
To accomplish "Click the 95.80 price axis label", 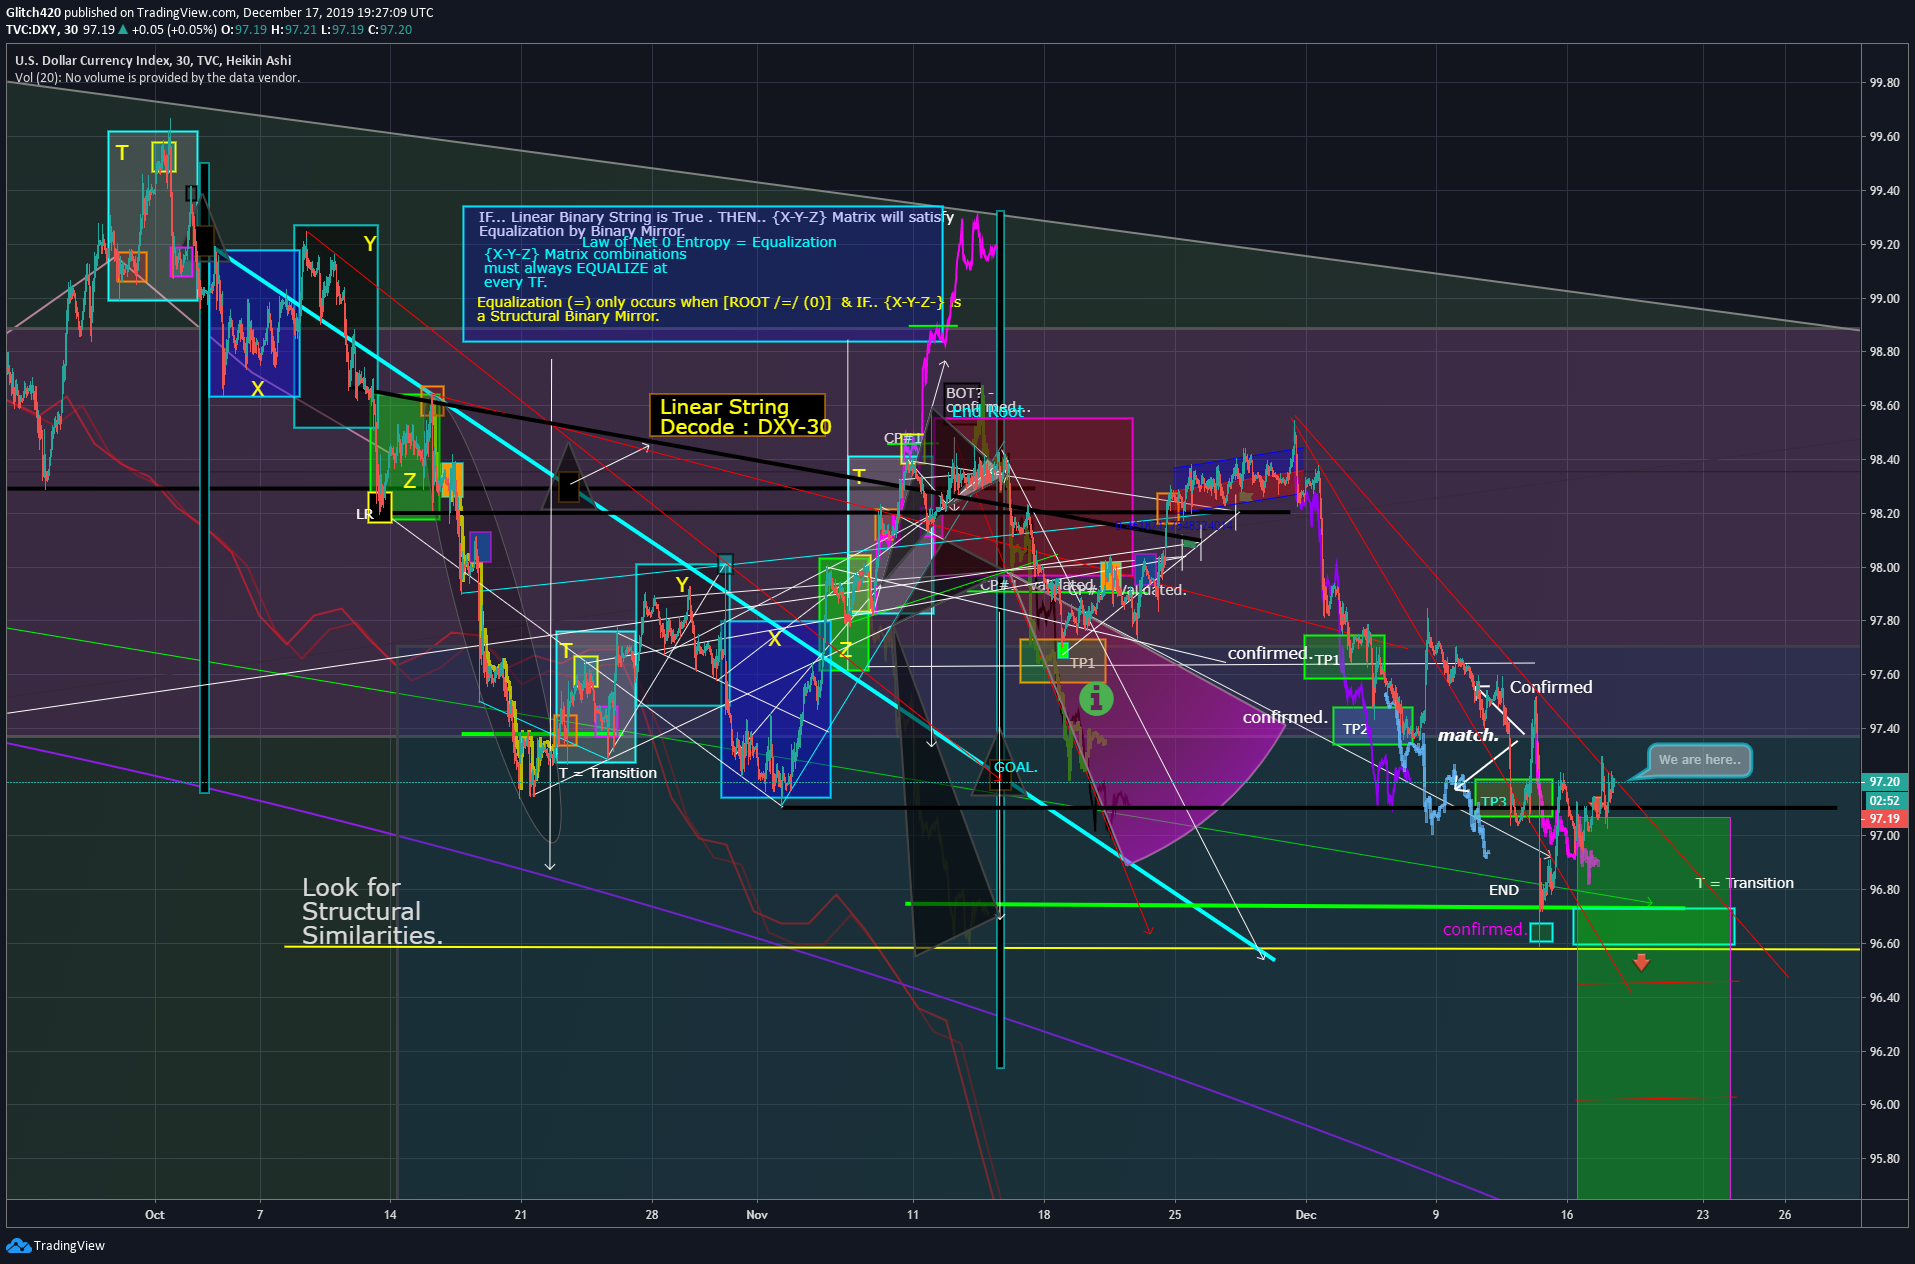I will [x=1884, y=1159].
